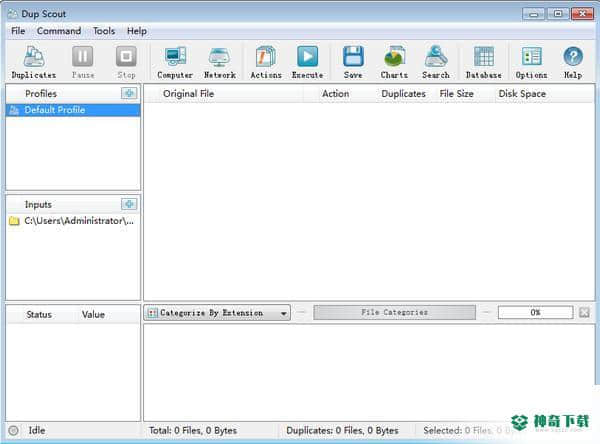The image size is (600, 444).
Task: Maximize the Dup Scout window
Action: tap(558, 14)
